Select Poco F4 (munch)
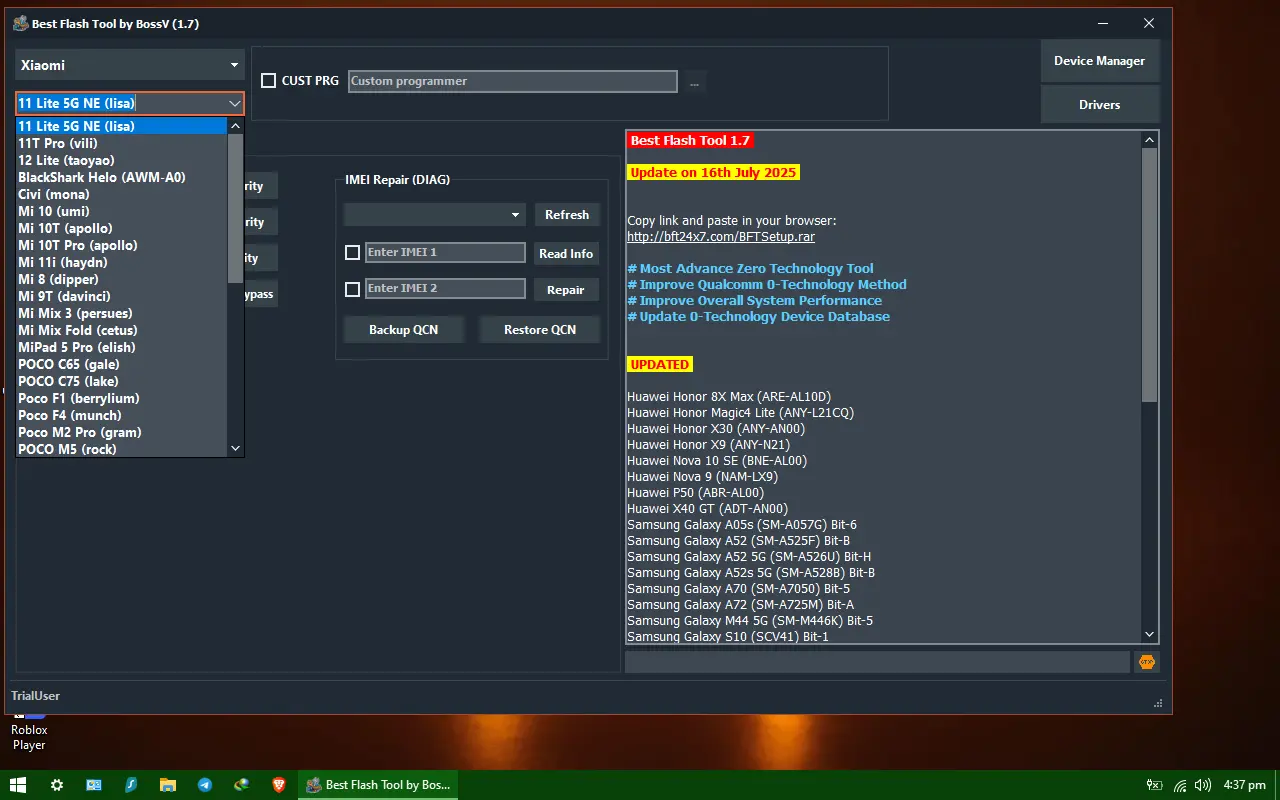Viewport: 1280px width, 800px height. [122, 415]
